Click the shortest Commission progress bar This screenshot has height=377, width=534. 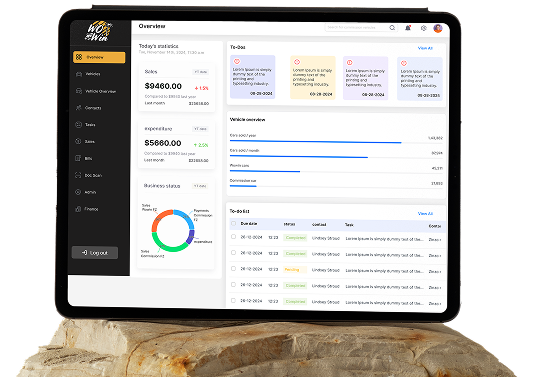pos(336,187)
